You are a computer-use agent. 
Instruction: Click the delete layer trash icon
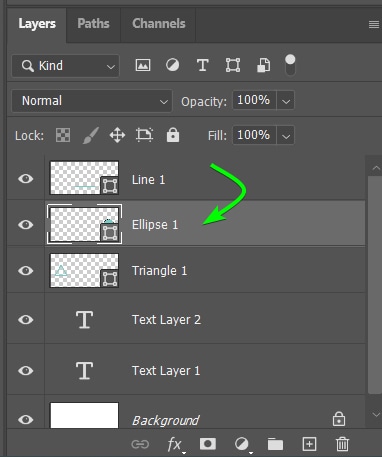342,444
